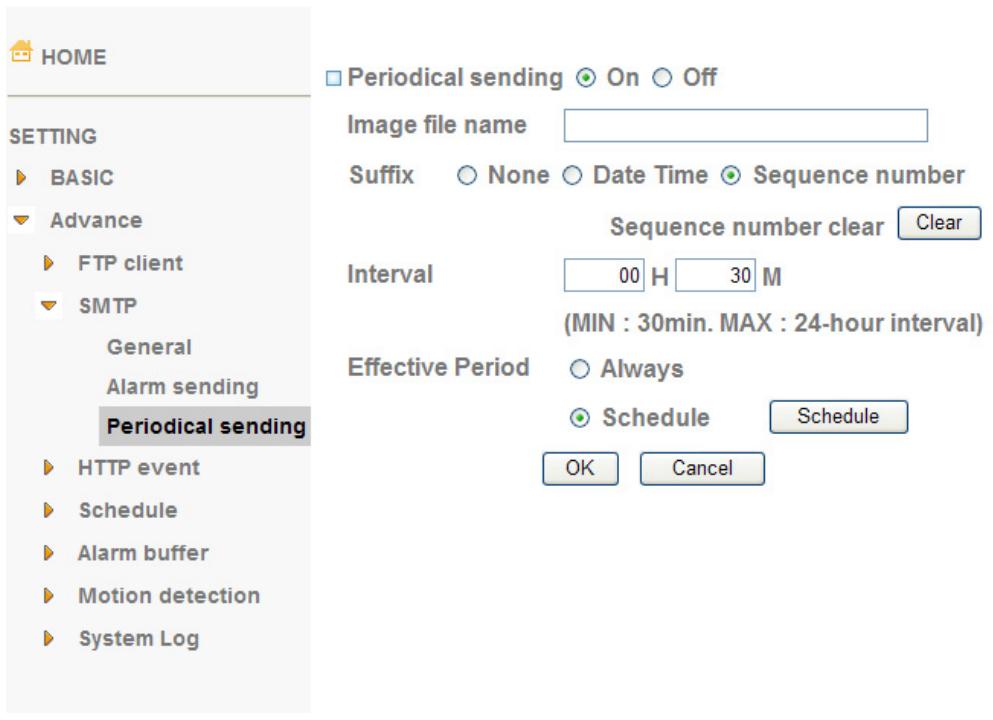Select None as the suffix
Image resolution: width=993 pixels, height=720 pixels.
(x=467, y=175)
